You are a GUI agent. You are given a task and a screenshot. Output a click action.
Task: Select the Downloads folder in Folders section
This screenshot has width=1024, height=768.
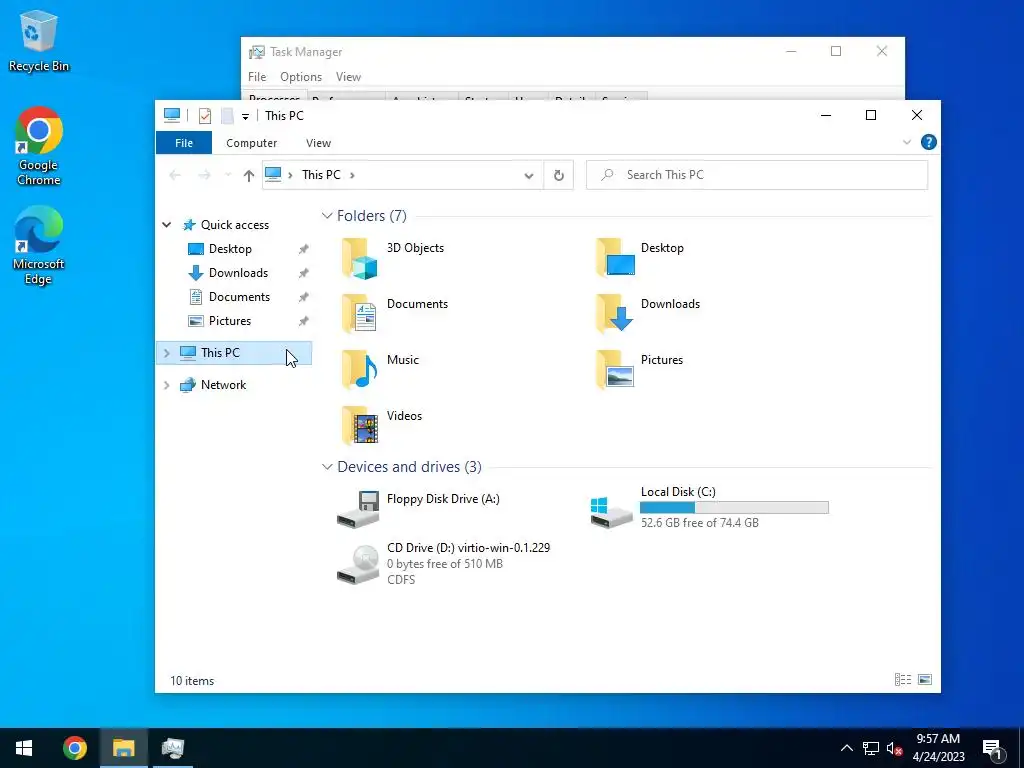(648, 313)
